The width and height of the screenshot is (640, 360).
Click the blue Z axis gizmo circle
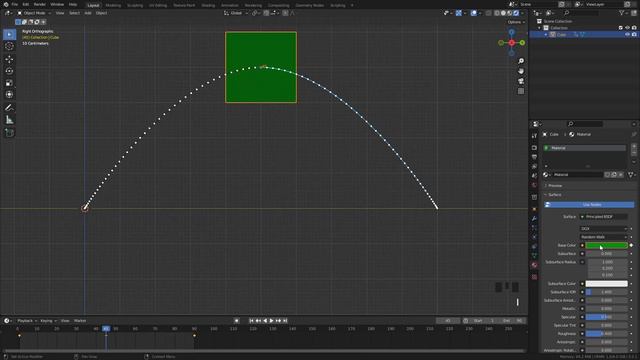tap(511, 32)
